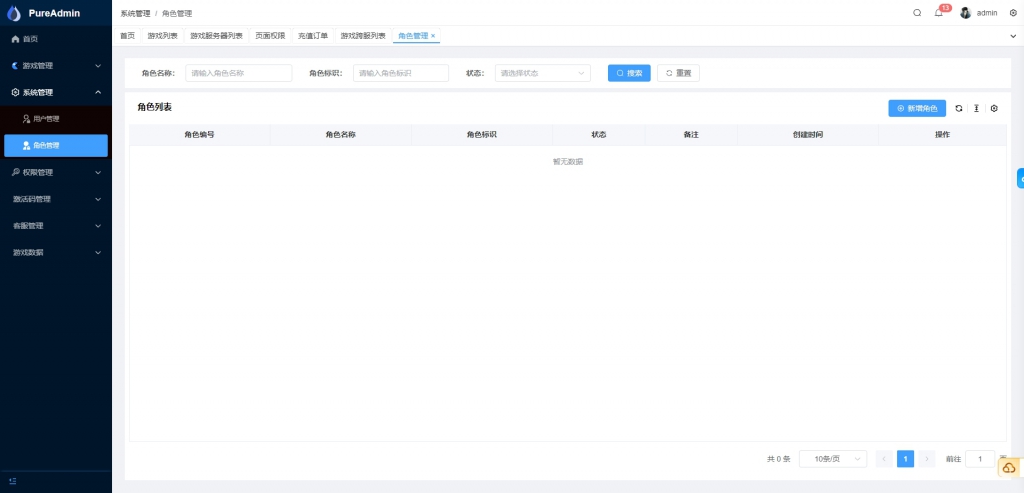Click the PureAdmin water-drop logo
This screenshot has height=493, width=1024.
[x=14, y=13]
